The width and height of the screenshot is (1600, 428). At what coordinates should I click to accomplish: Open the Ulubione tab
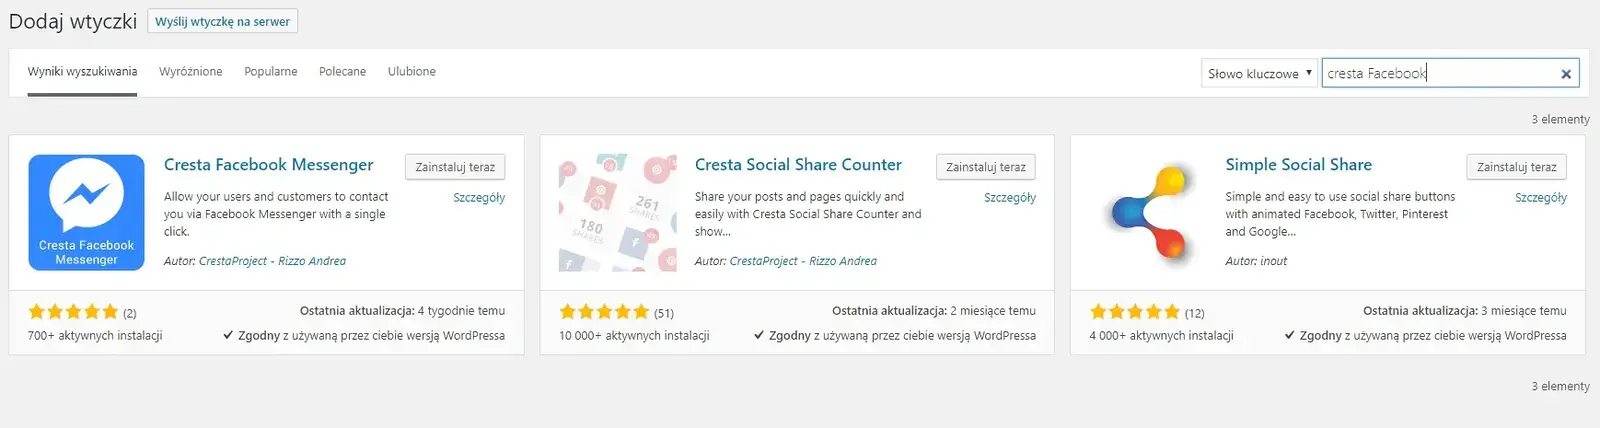(x=412, y=72)
